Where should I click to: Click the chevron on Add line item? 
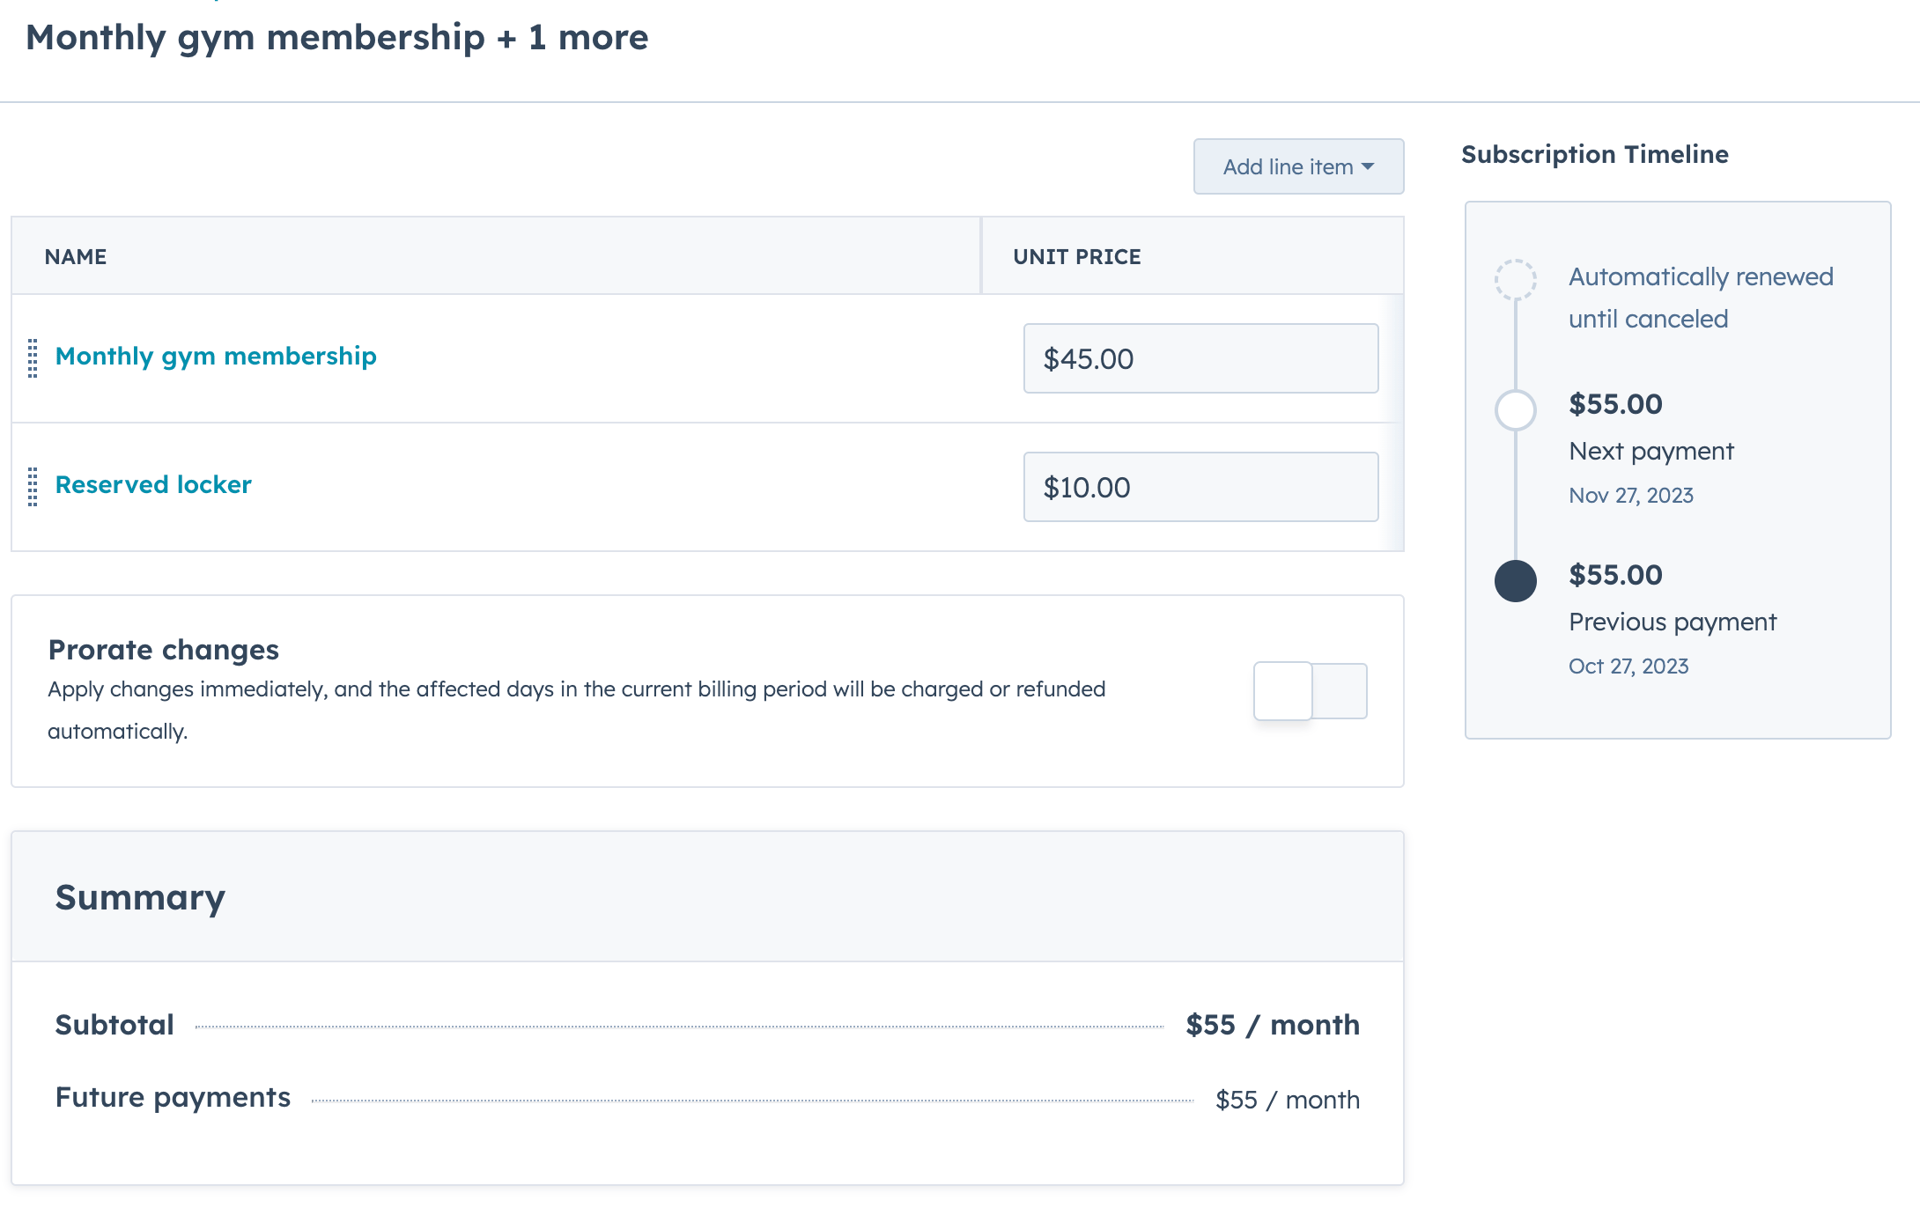(x=1369, y=166)
